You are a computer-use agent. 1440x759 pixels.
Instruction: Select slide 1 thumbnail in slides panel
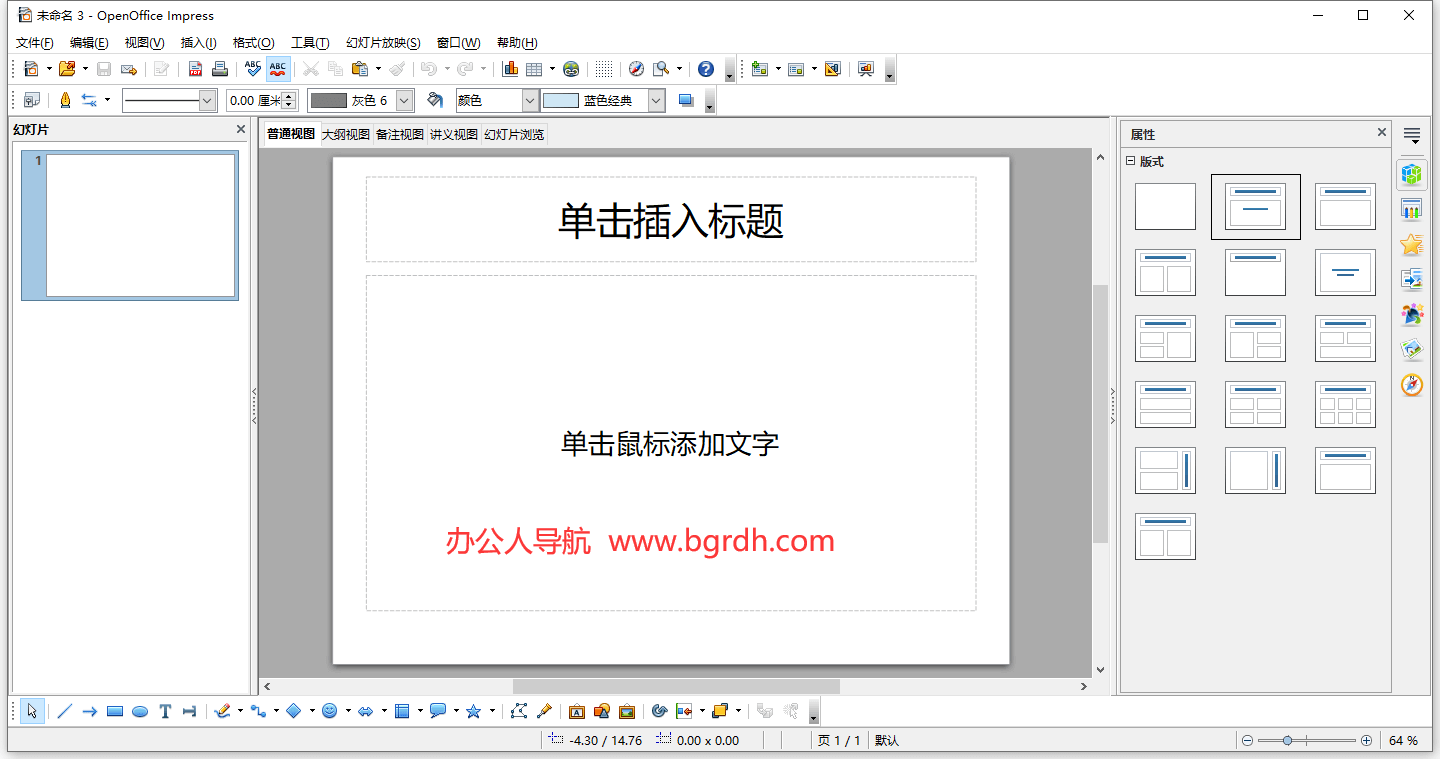click(130, 225)
